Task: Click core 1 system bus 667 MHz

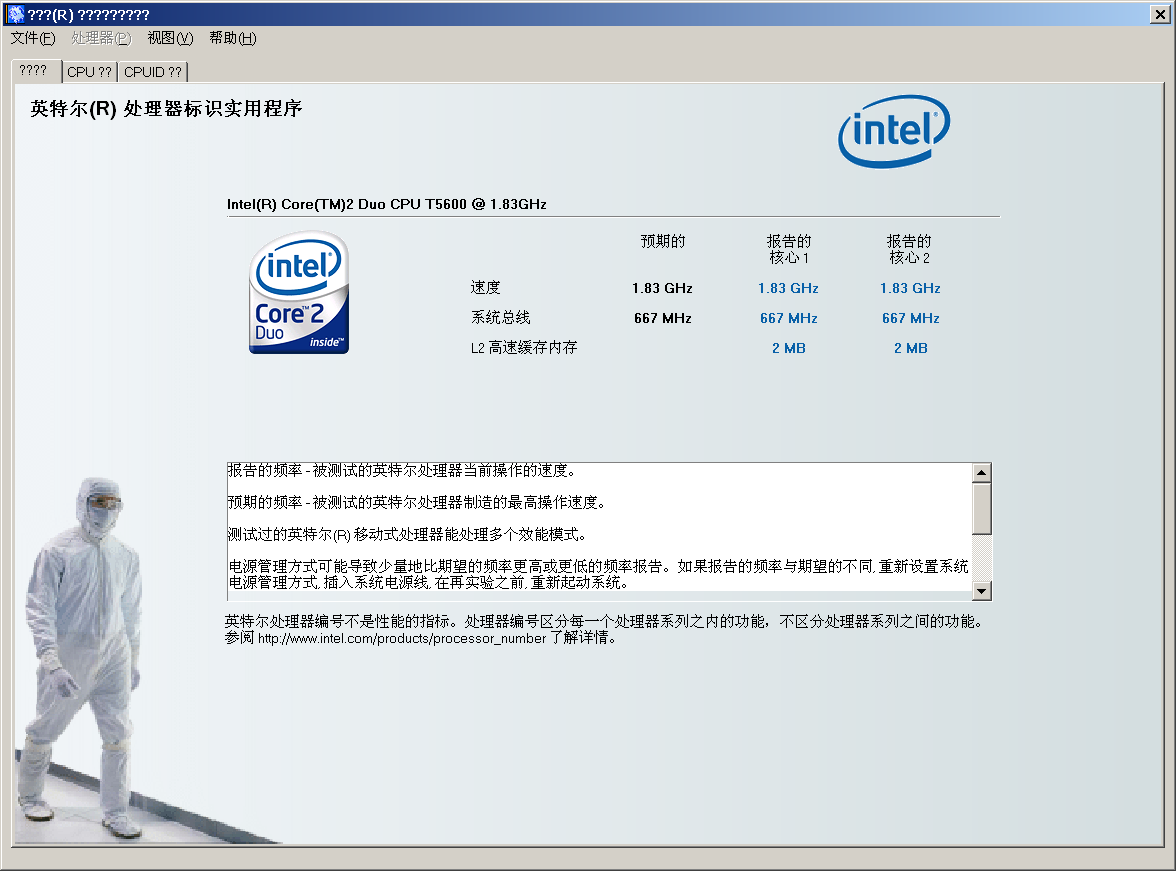Action: tap(789, 318)
